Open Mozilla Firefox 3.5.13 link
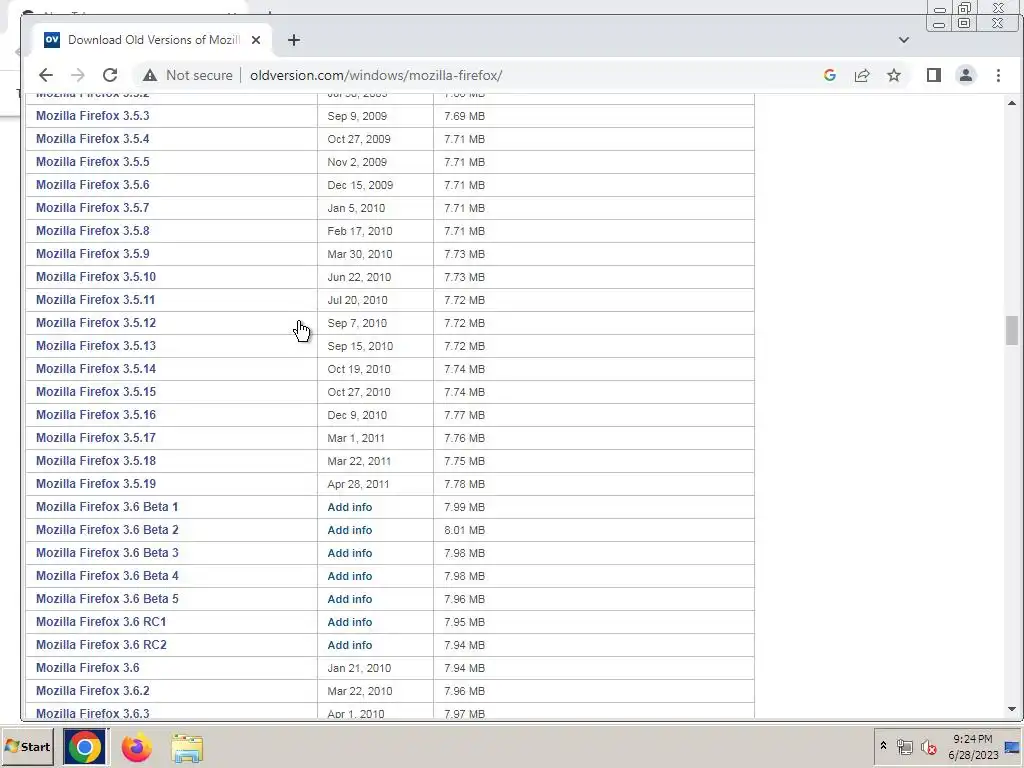Viewport: 1024px width, 768px height. click(96, 345)
